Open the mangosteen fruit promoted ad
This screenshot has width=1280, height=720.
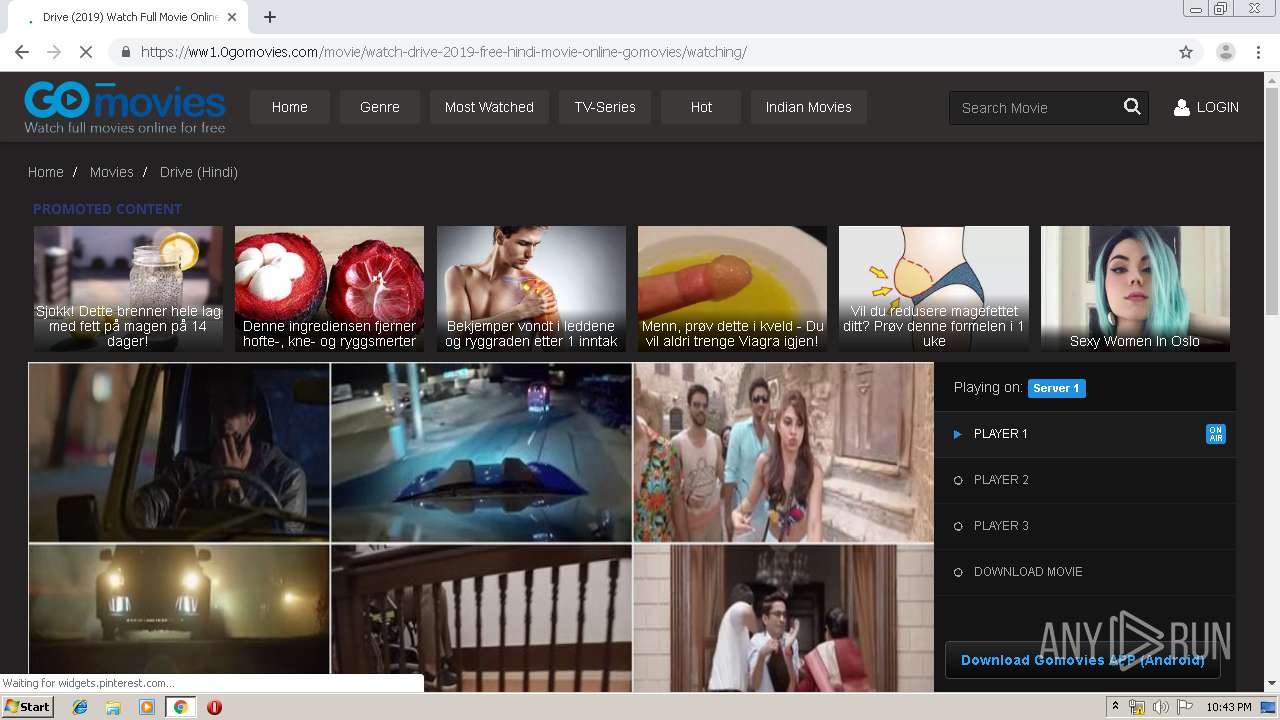tap(329, 289)
